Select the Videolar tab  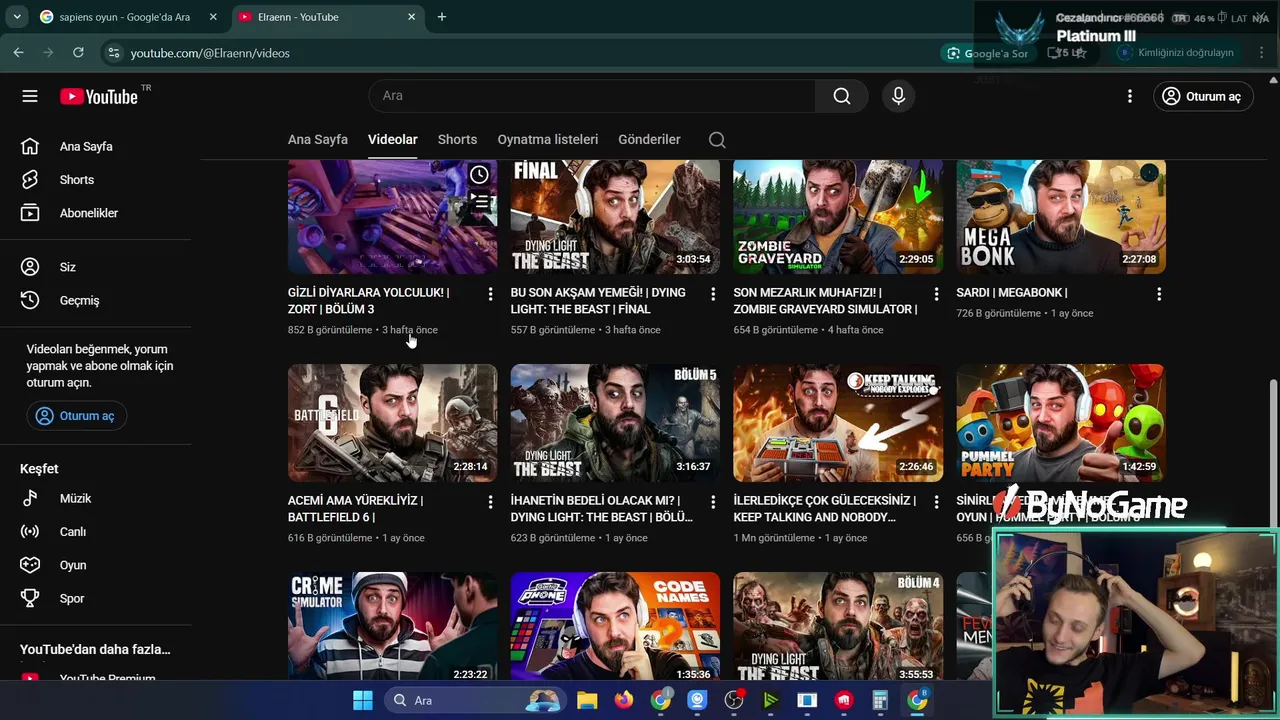(x=393, y=139)
